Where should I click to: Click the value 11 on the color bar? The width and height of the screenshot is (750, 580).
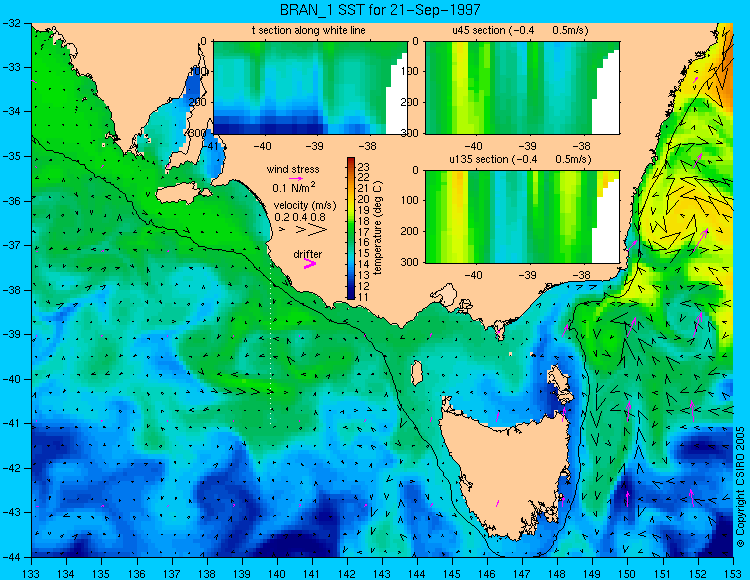[x=363, y=297]
